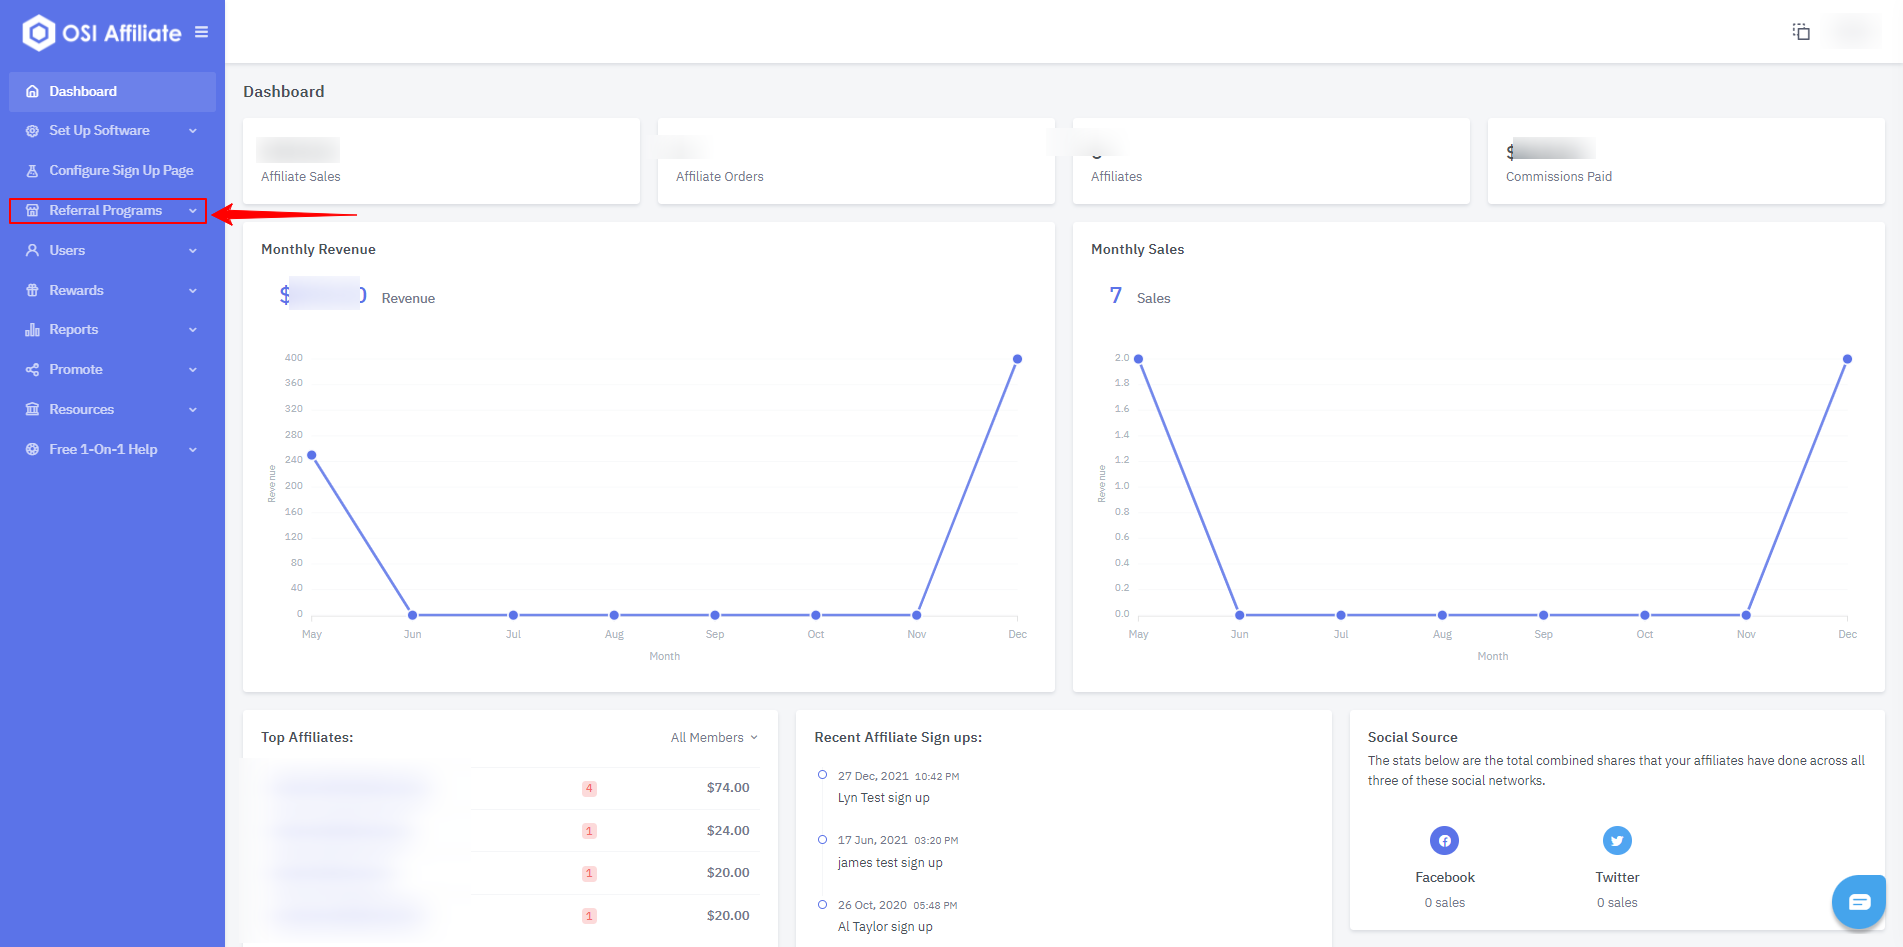The height and width of the screenshot is (947, 1903).
Task: Open Set Up Software menu item
Action: coord(112,131)
